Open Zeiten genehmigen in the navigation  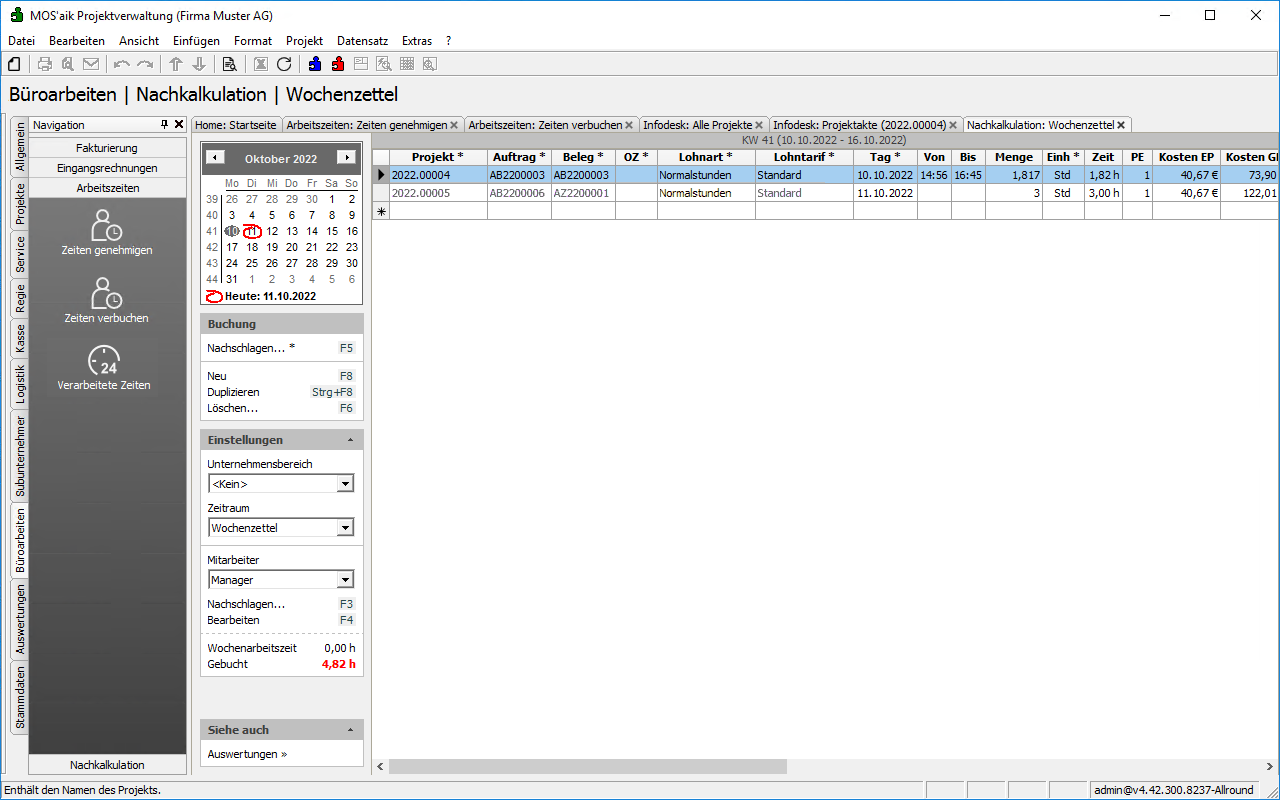(107, 232)
